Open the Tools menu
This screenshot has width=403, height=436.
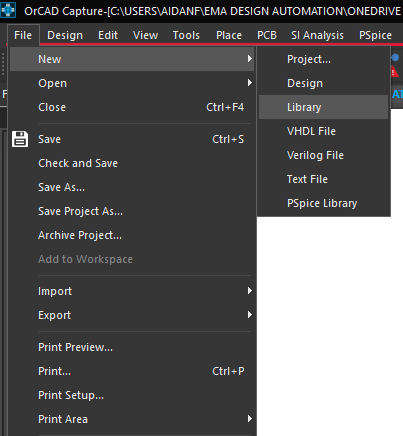pos(186,35)
